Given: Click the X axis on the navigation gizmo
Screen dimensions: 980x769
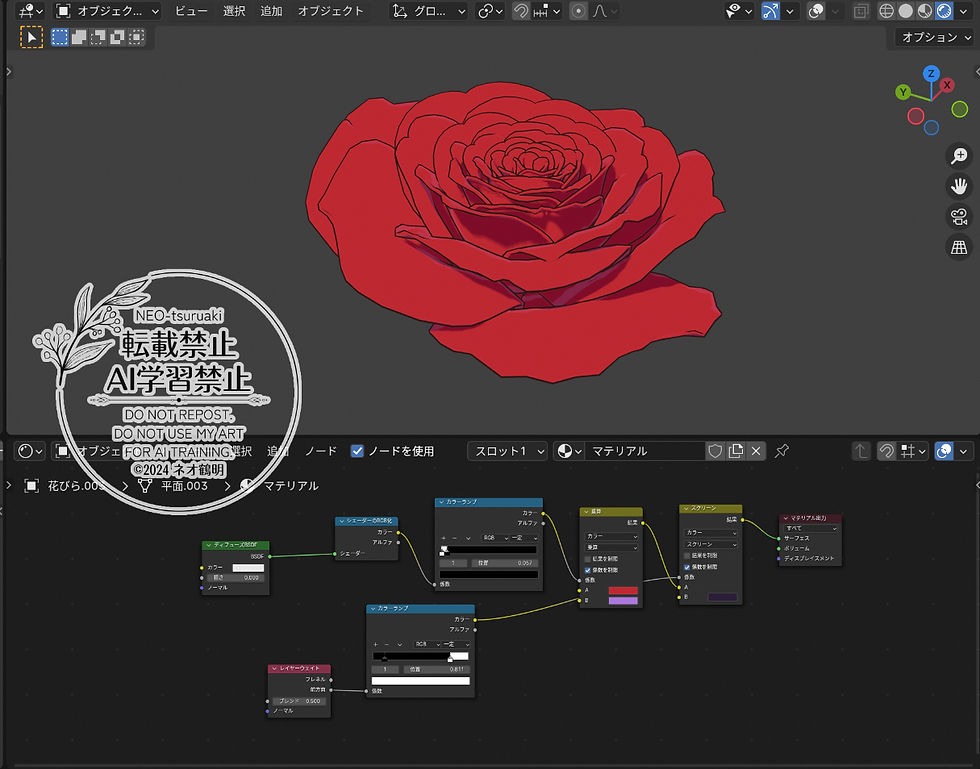Looking at the screenshot, I should point(948,85).
